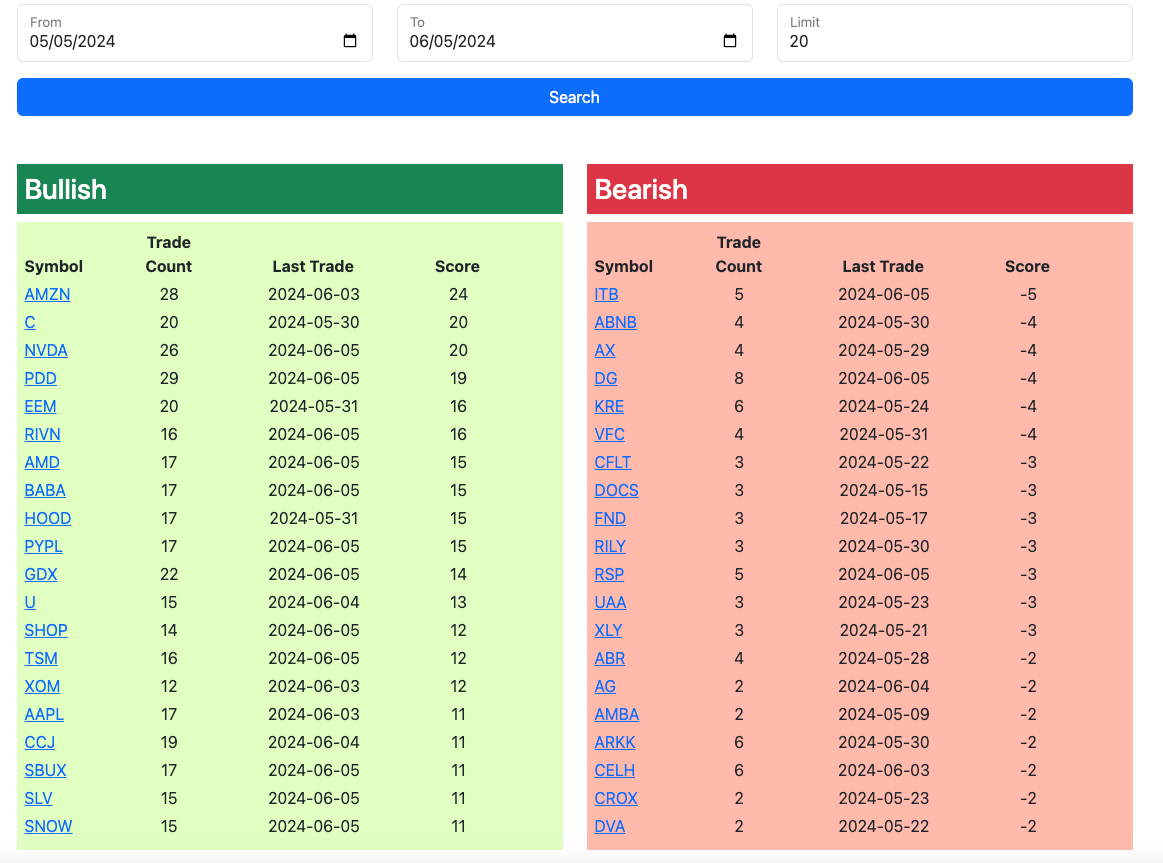Viewport: 1163px width, 863px height.
Task: Click the Limit input field
Action: tap(955, 33)
